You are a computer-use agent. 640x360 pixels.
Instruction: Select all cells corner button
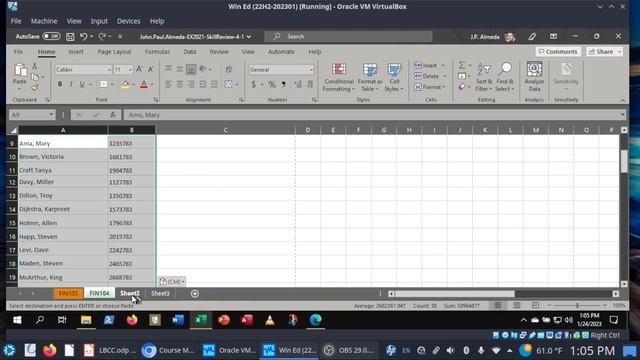click(13, 130)
